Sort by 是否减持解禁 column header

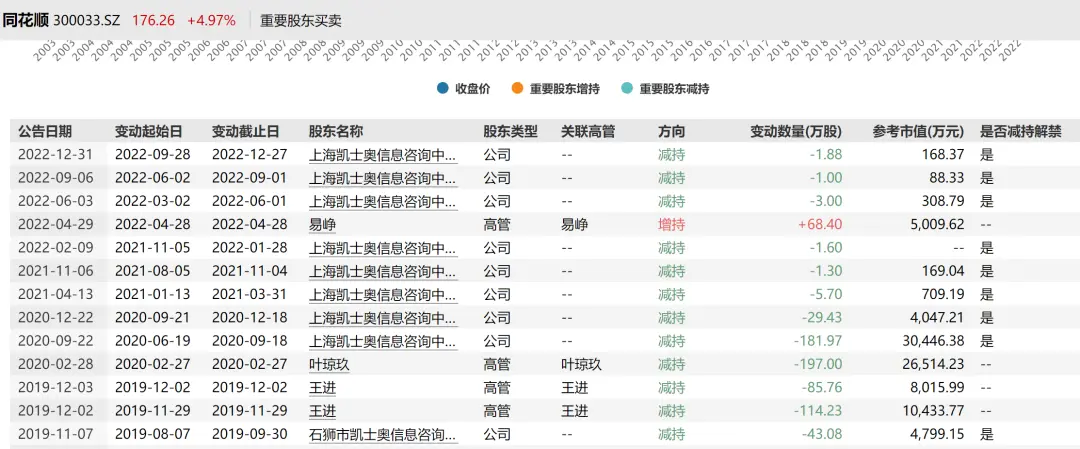(x=1020, y=131)
